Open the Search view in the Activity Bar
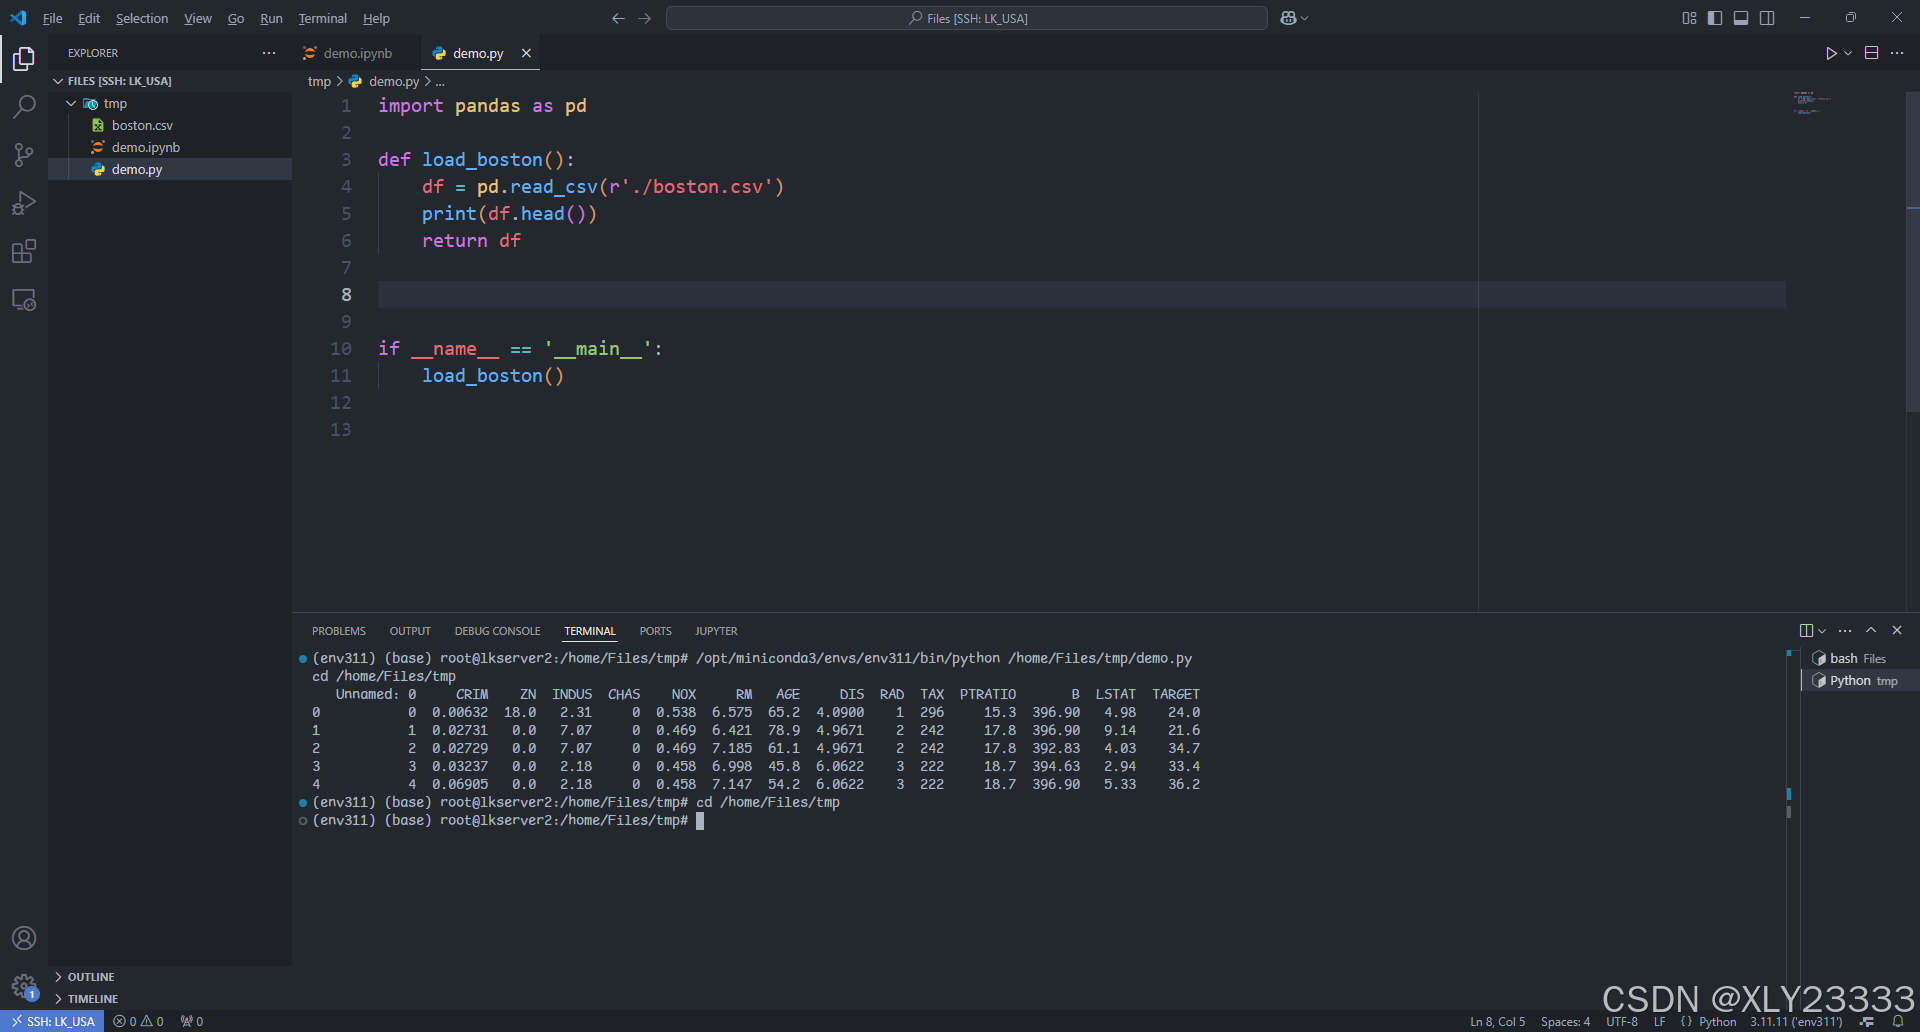This screenshot has height=1032, width=1920. click(24, 106)
